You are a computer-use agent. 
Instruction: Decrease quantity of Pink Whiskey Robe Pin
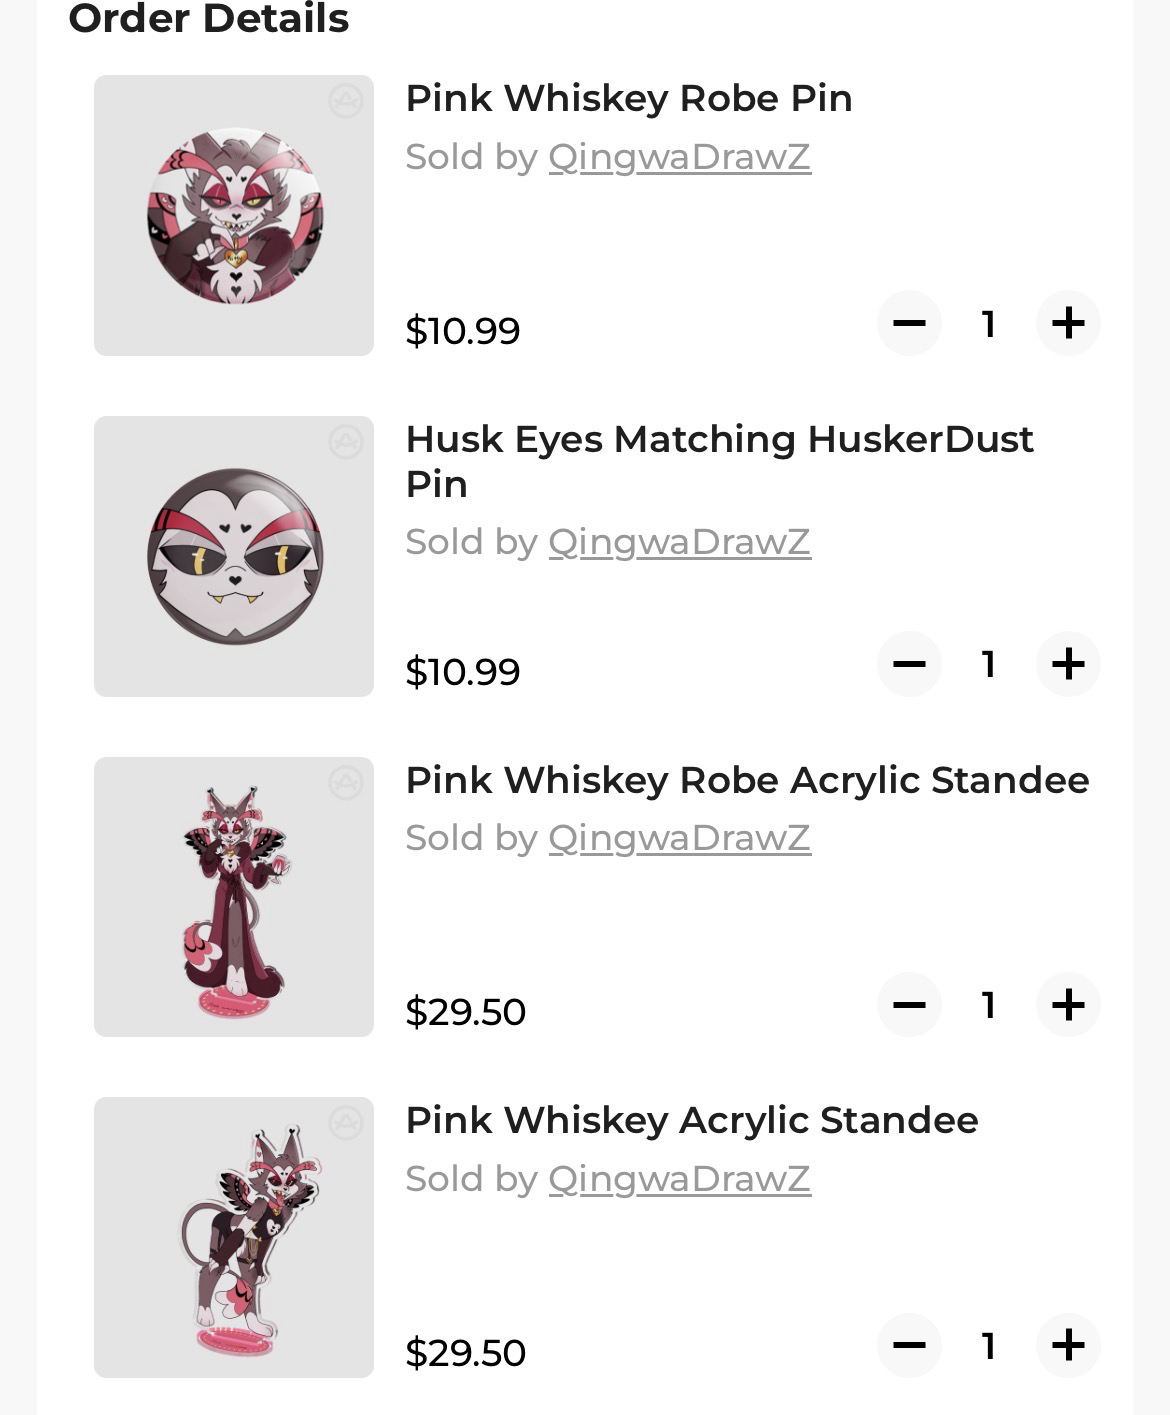click(x=909, y=323)
